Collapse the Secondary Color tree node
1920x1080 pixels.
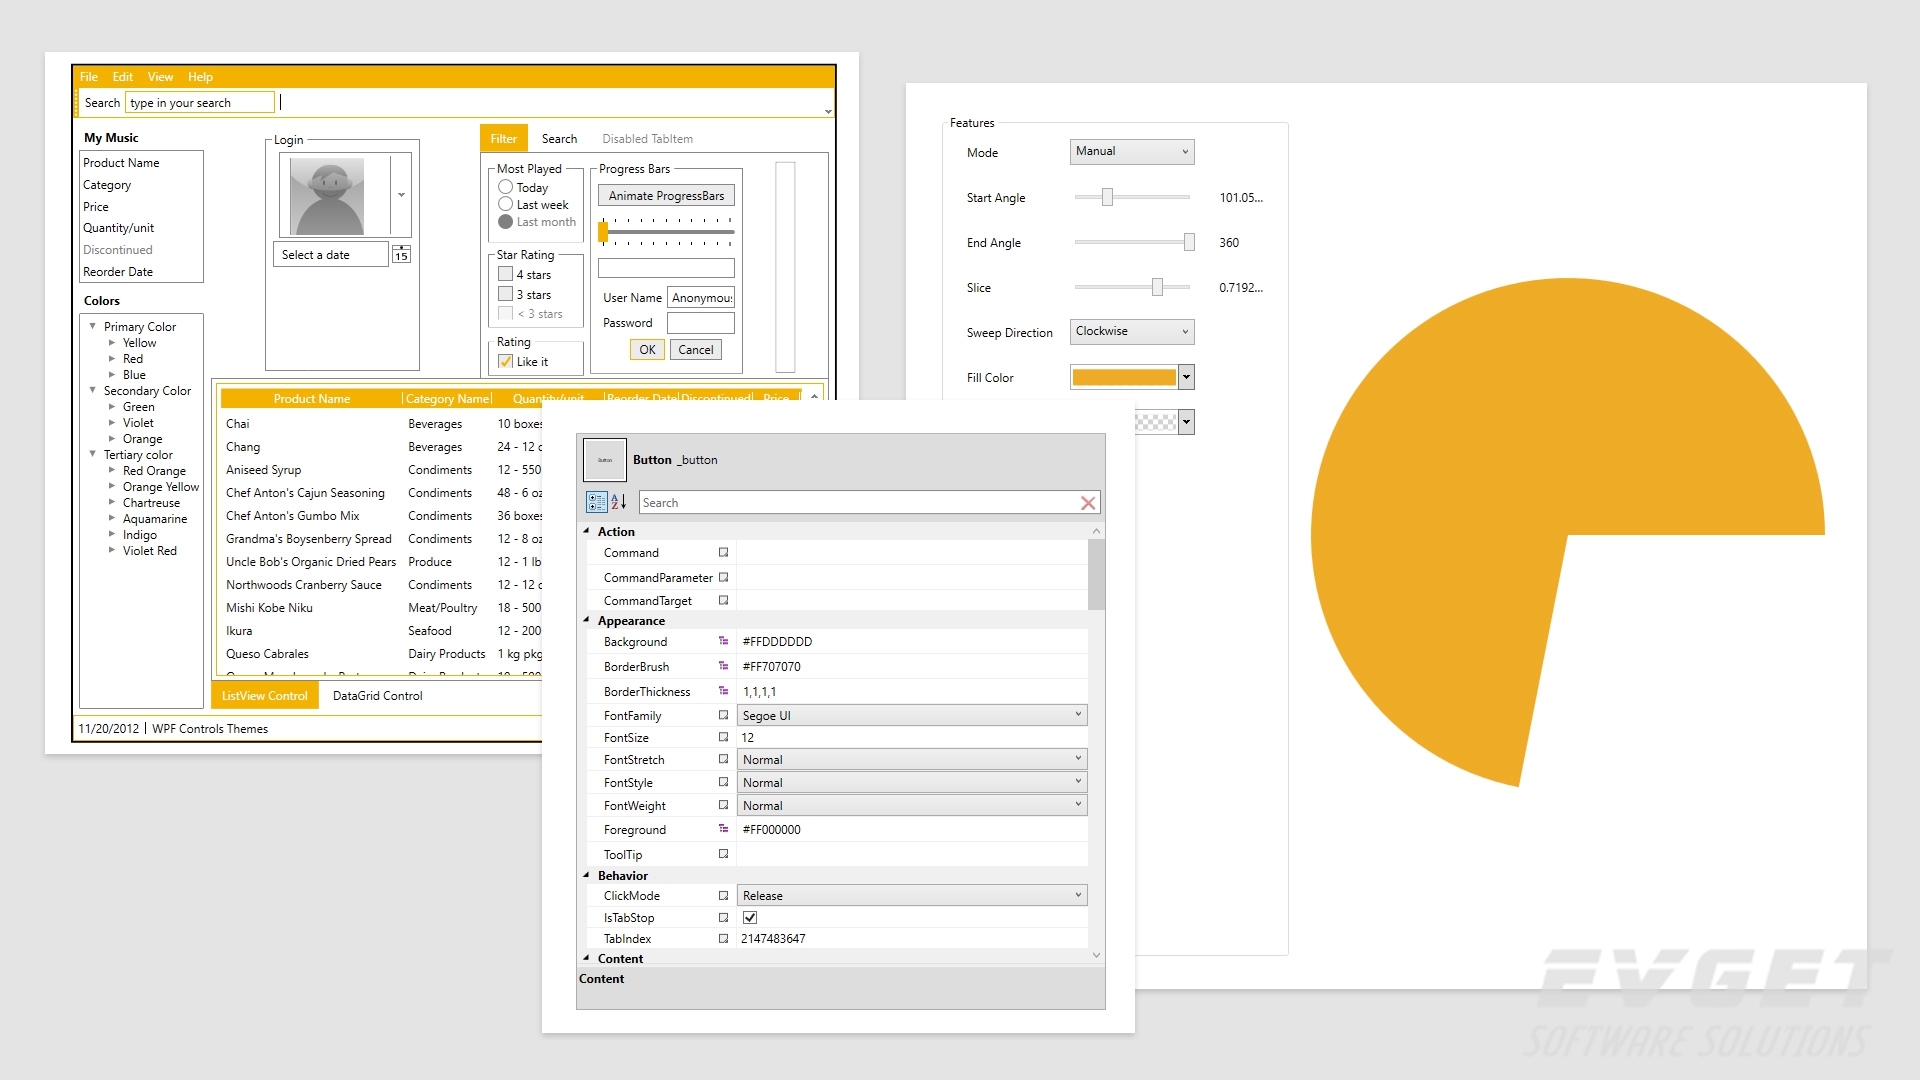point(93,390)
